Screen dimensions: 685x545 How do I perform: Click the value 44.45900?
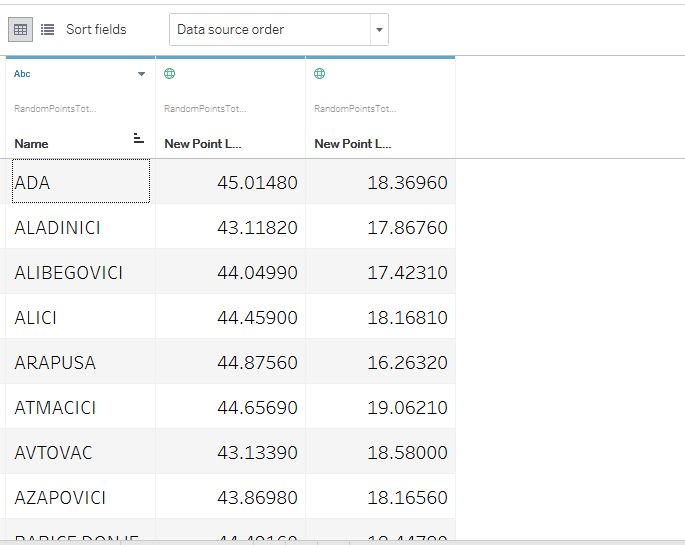point(257,317)
